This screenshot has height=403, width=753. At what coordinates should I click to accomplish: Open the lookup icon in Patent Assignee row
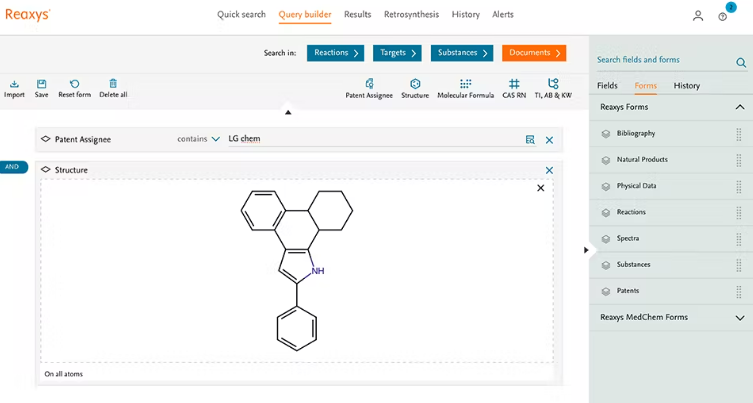coord(530,140)
